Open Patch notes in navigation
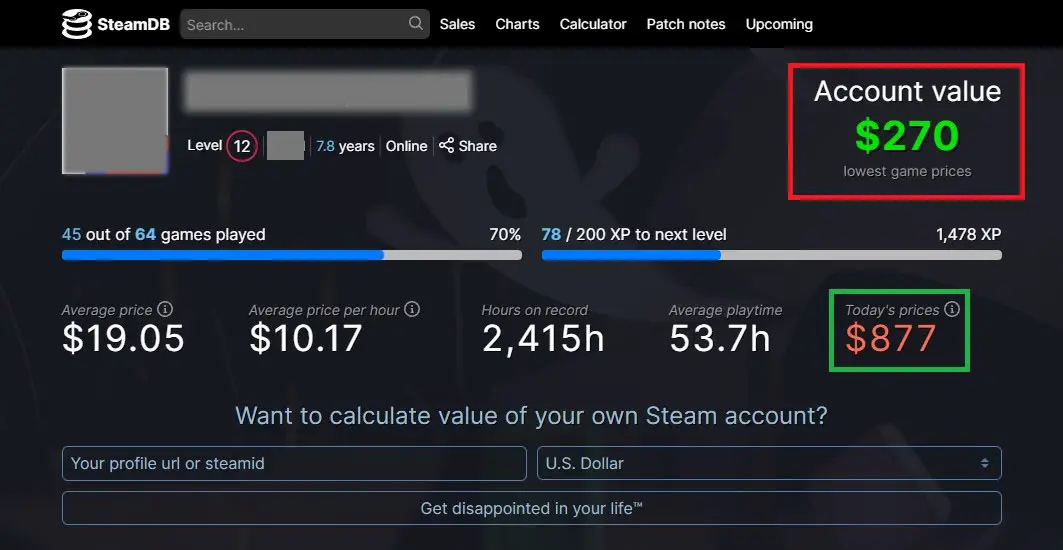Image resolution: width=1063 pixels, height=550 pixels. 686,24
